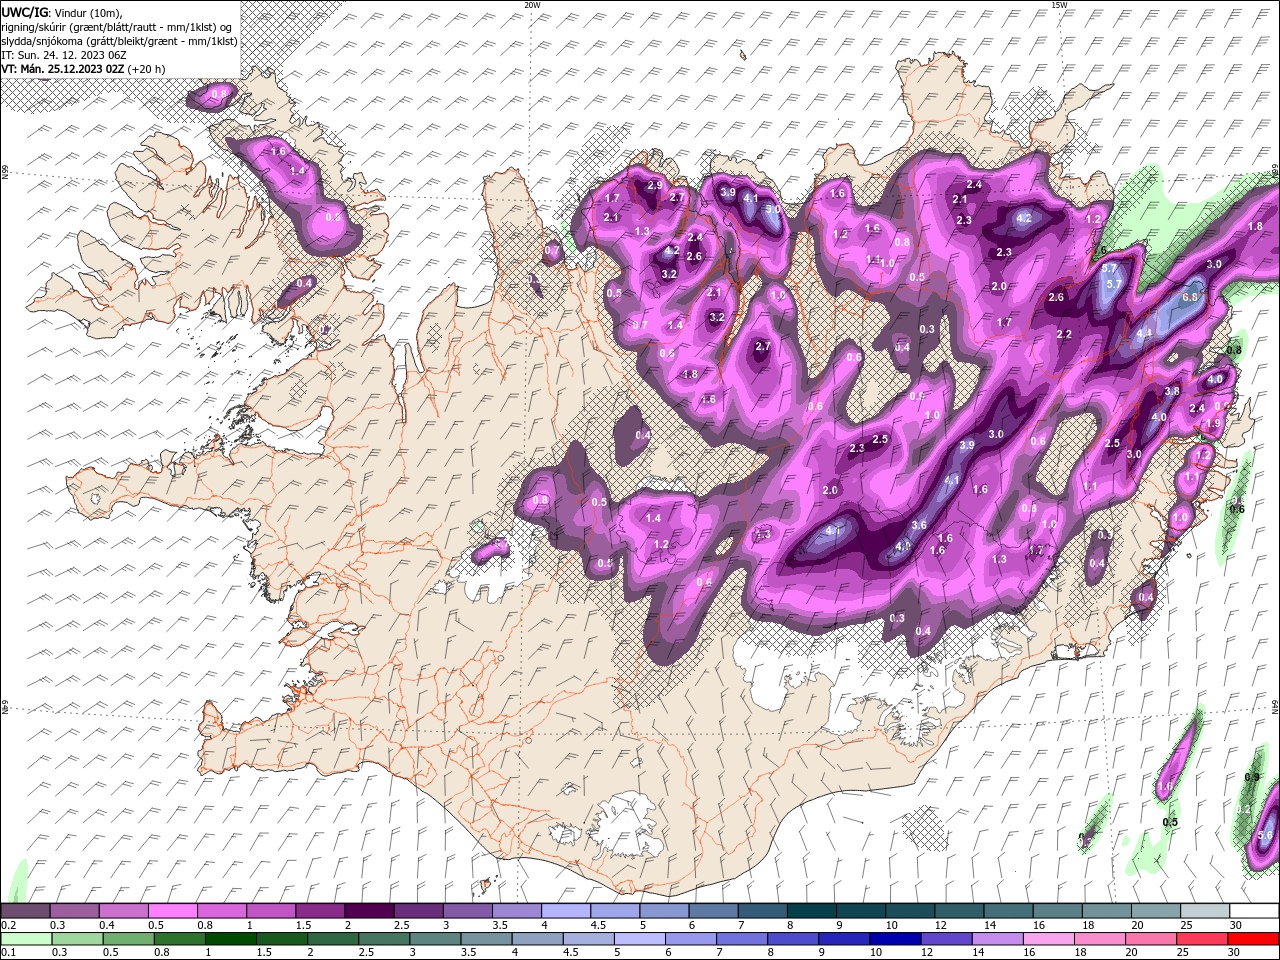
Task: Click the 4.4 value on the map
Action: (1145, 333)
